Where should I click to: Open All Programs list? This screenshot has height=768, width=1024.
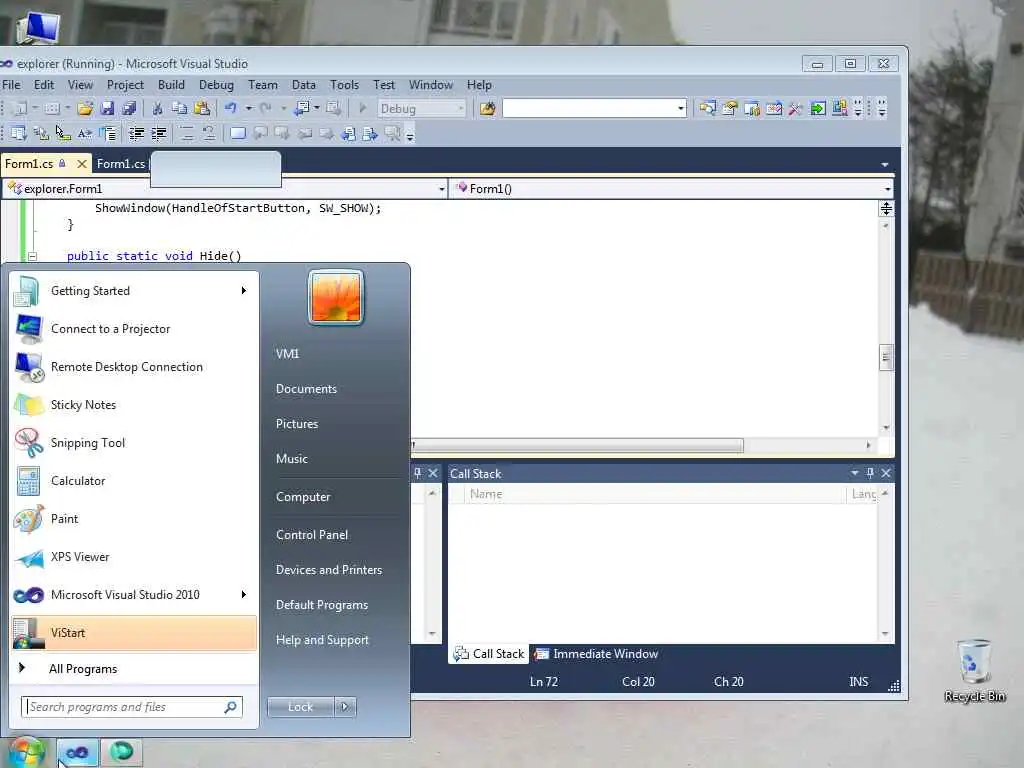click(83, 669)
